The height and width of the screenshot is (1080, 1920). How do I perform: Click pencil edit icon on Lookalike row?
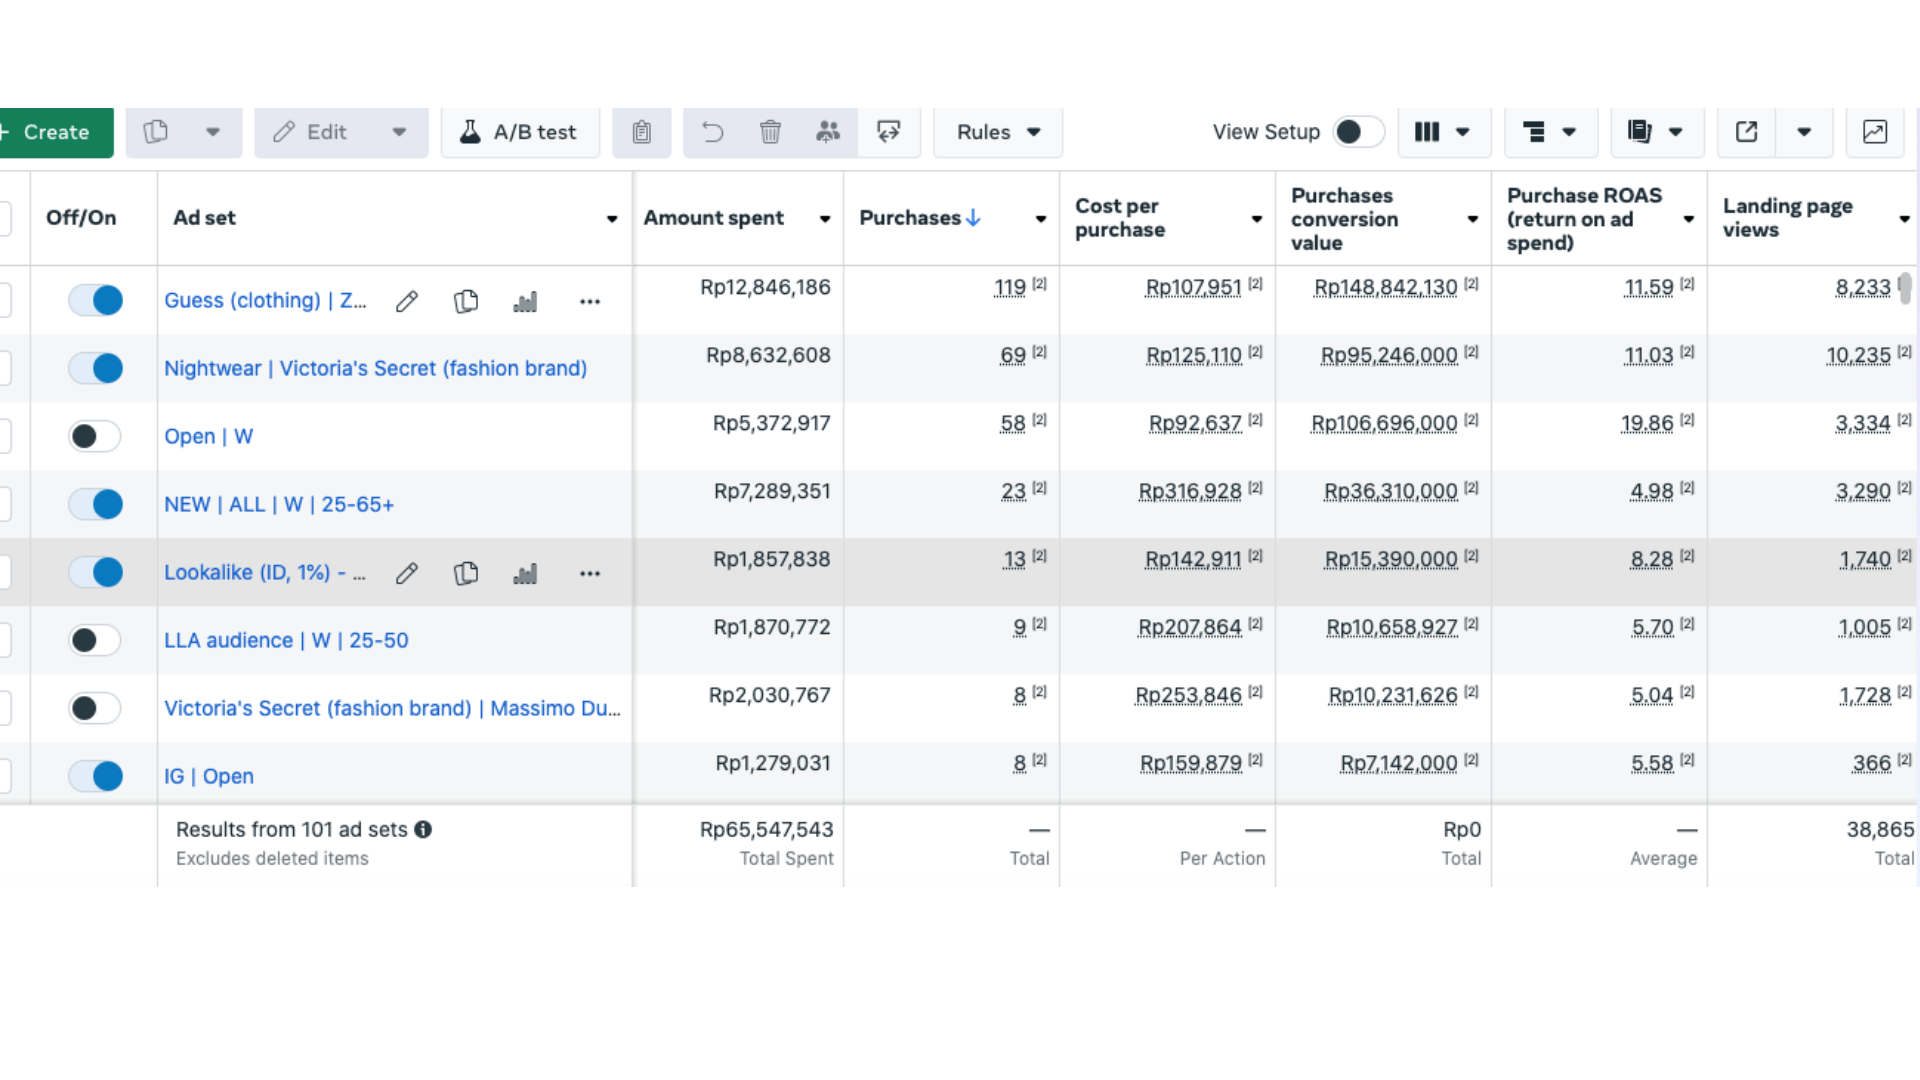coord(406,573)
